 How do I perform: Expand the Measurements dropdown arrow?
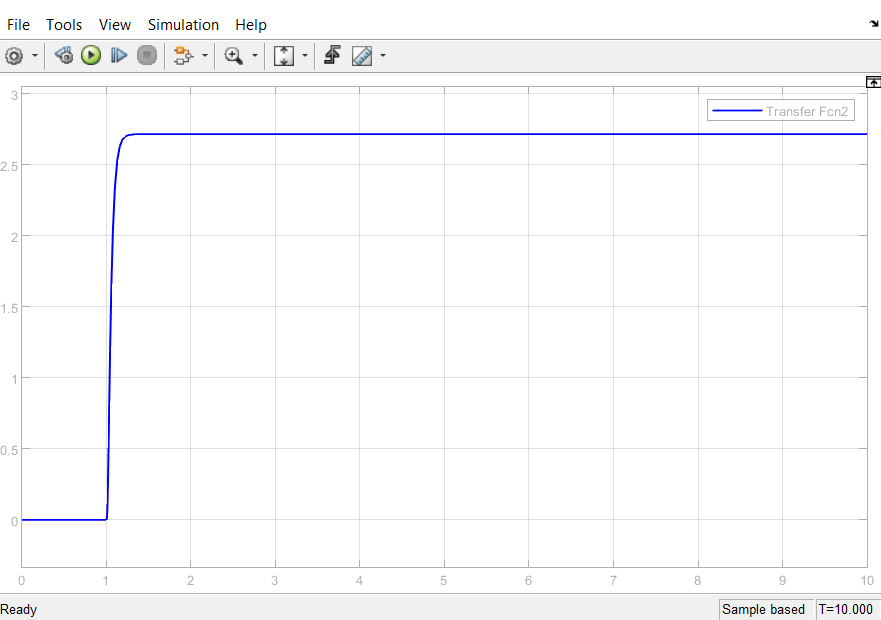pos(383,56)
